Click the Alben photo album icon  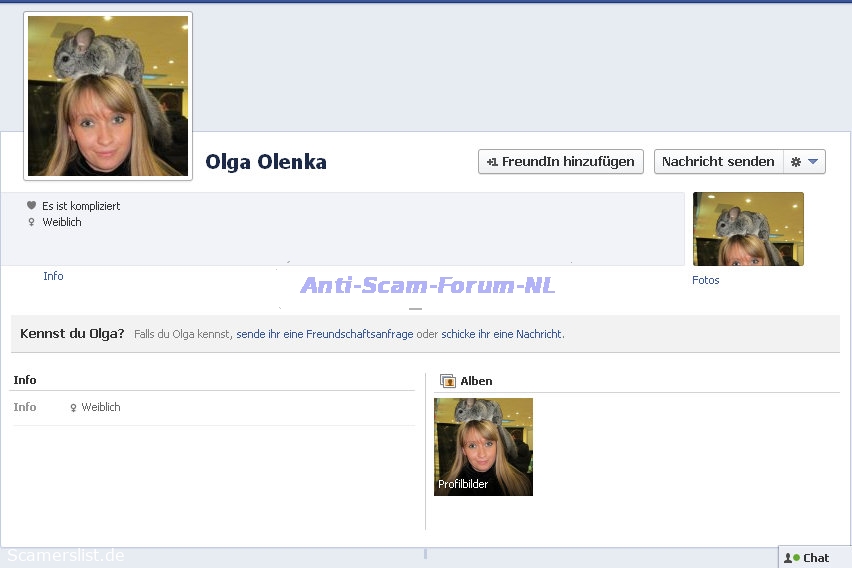click(448, 381)
